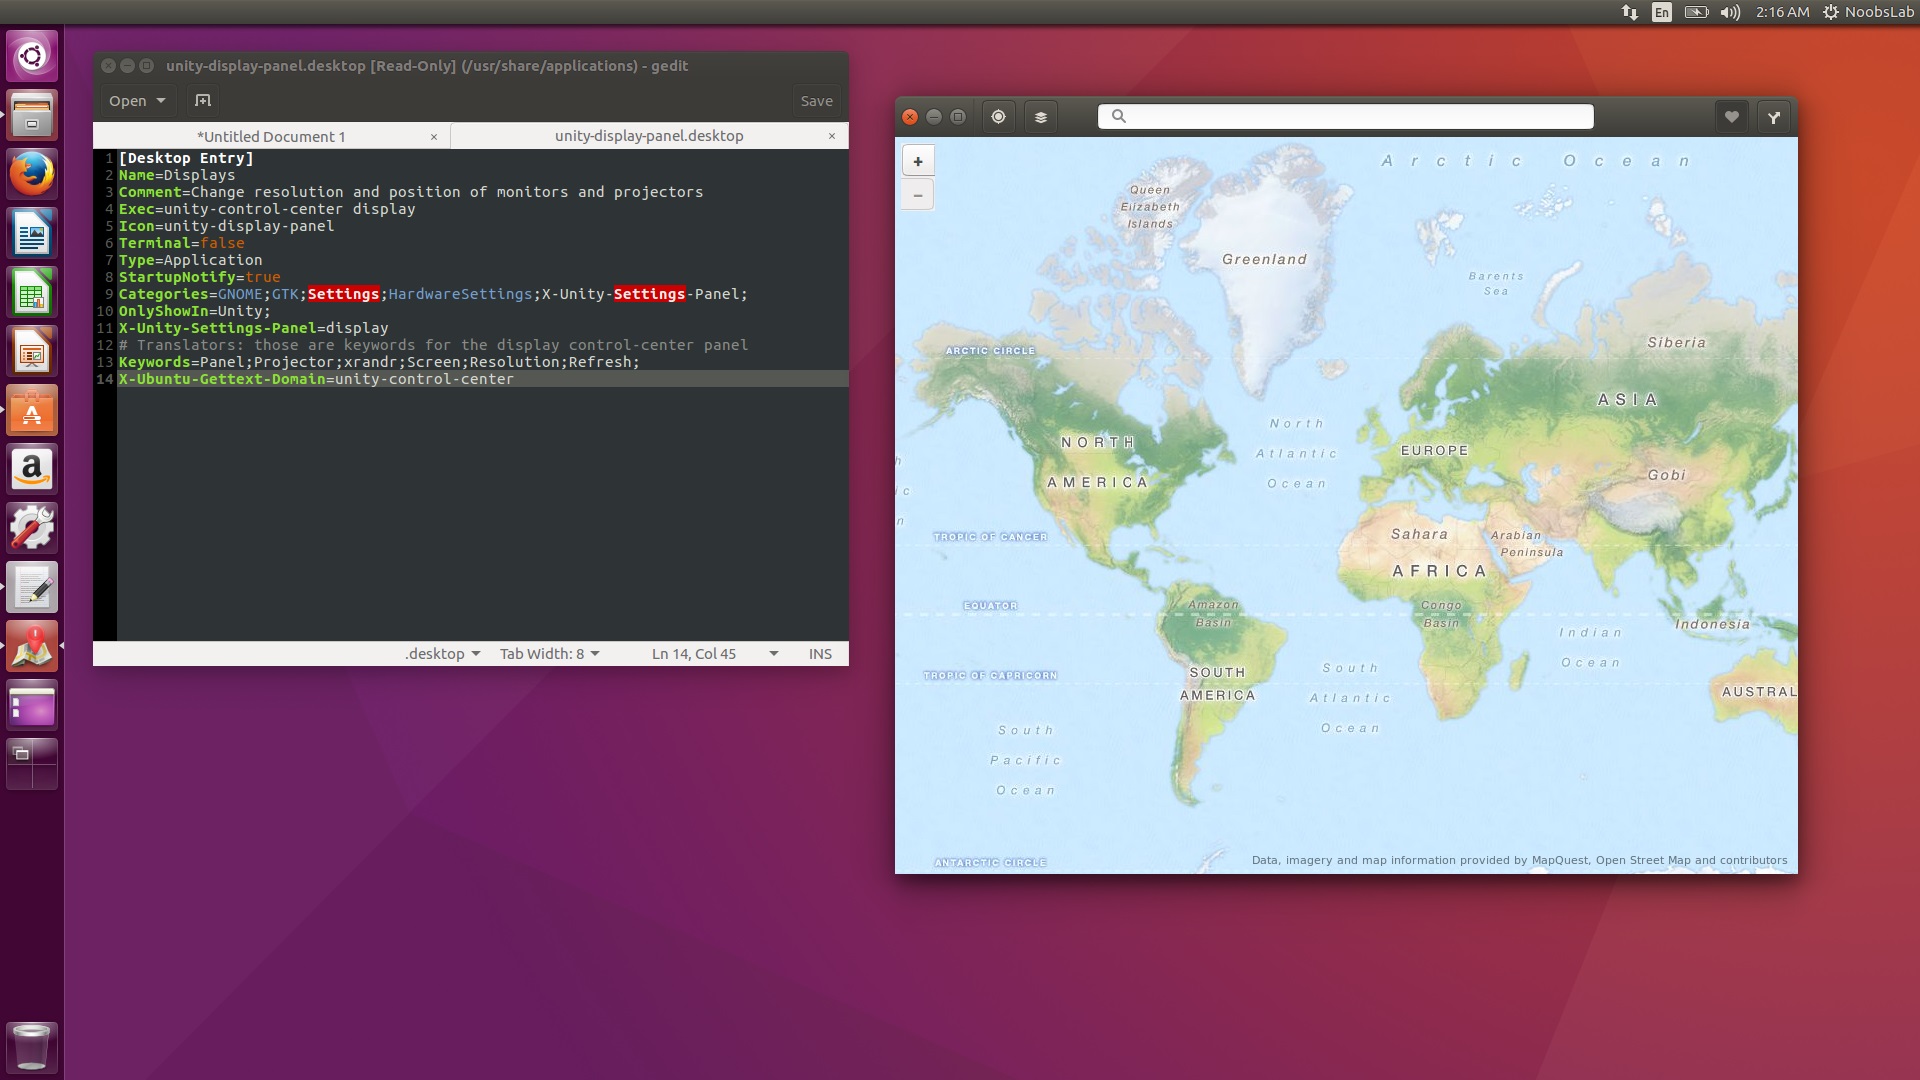Close the Untitled Document 1 tab
The width and height of the screenshot is (1920, 1080).
pos(433,136)
